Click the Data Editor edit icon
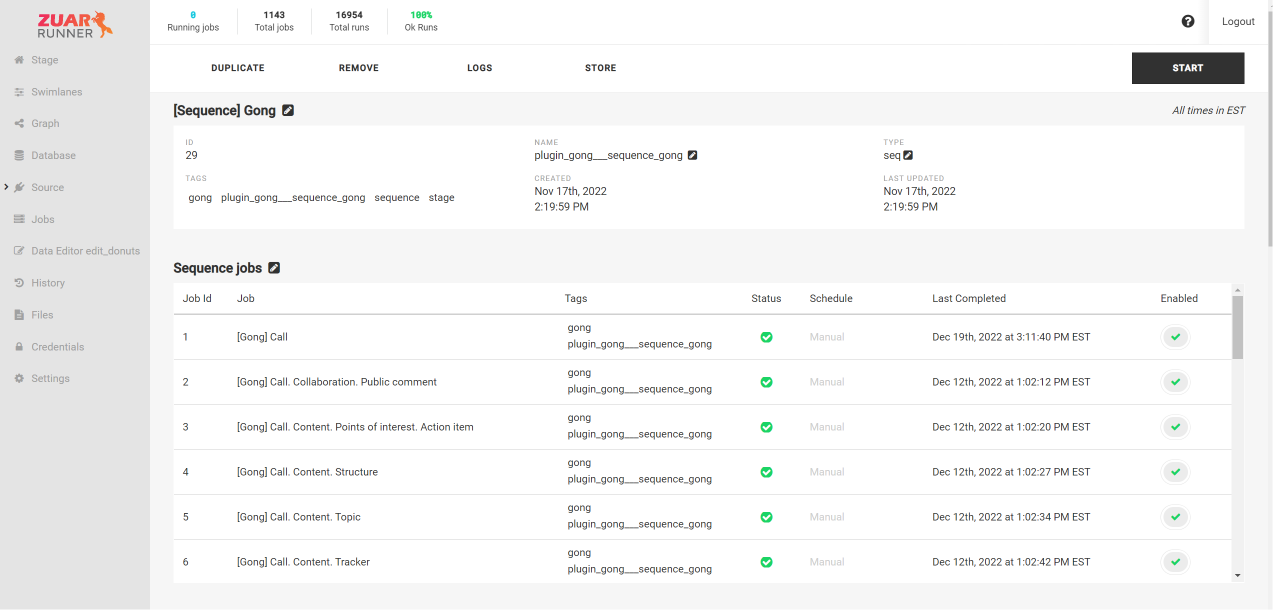This screenshot has width=1273, height=610. [19, 251]
